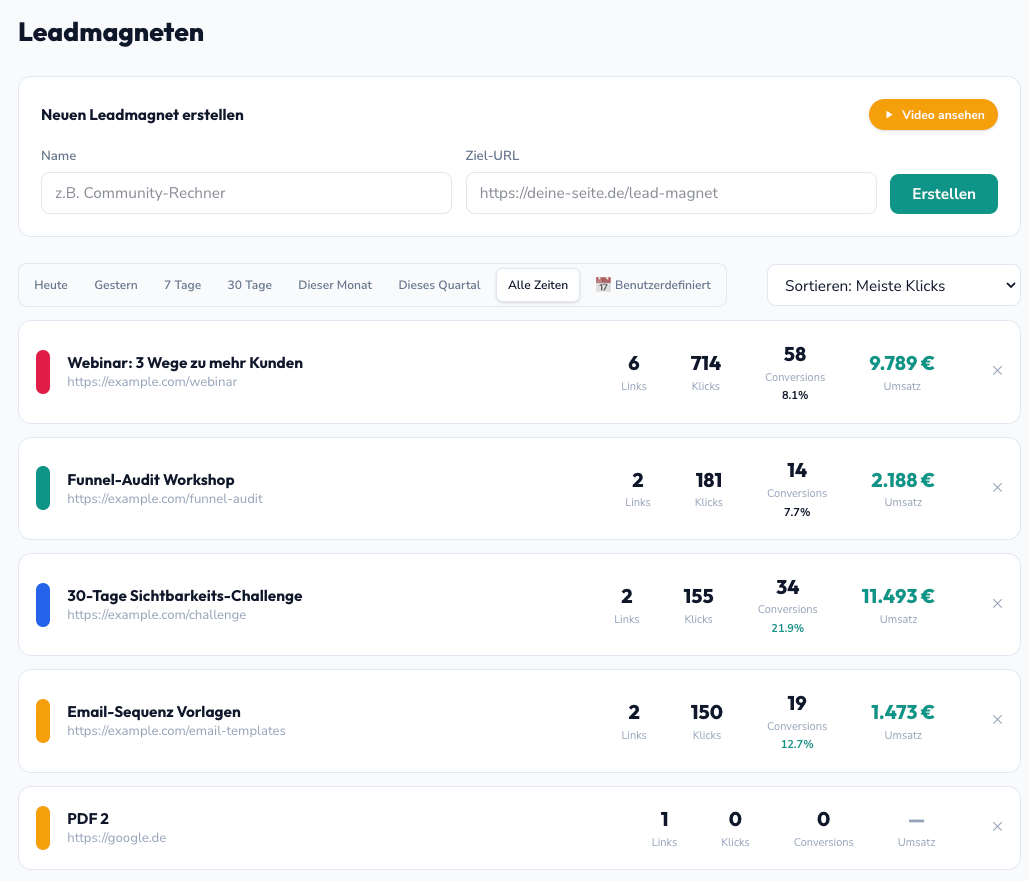Switch to the Heute time filter
Viewport: 1029px width, 881px height.
click(x=51, y=285)
